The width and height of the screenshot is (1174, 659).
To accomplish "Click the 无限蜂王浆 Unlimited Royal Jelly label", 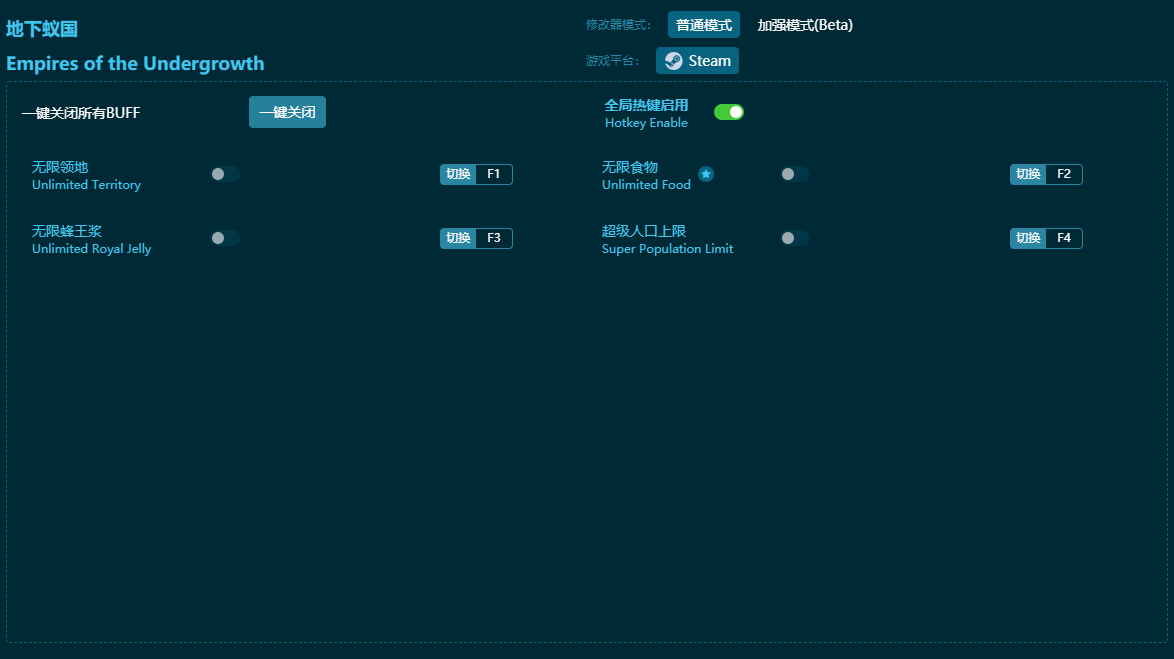I will tap(91, 239).
